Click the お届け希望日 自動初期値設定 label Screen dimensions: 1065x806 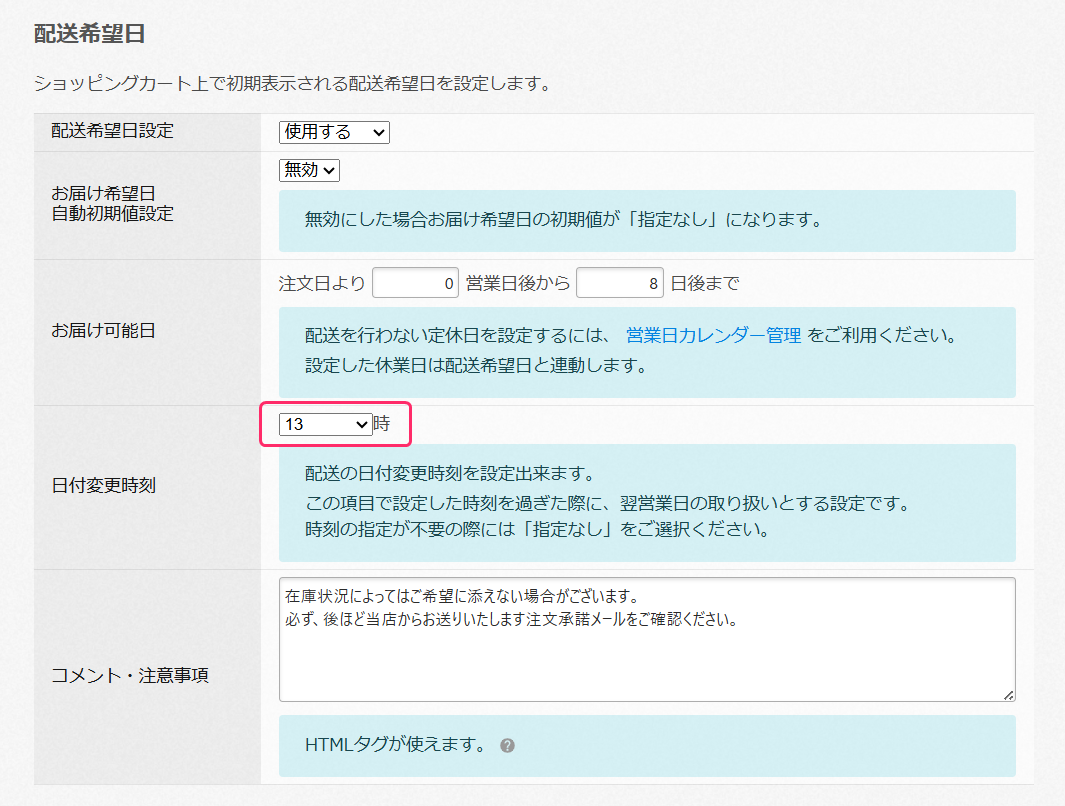(113, 204)
